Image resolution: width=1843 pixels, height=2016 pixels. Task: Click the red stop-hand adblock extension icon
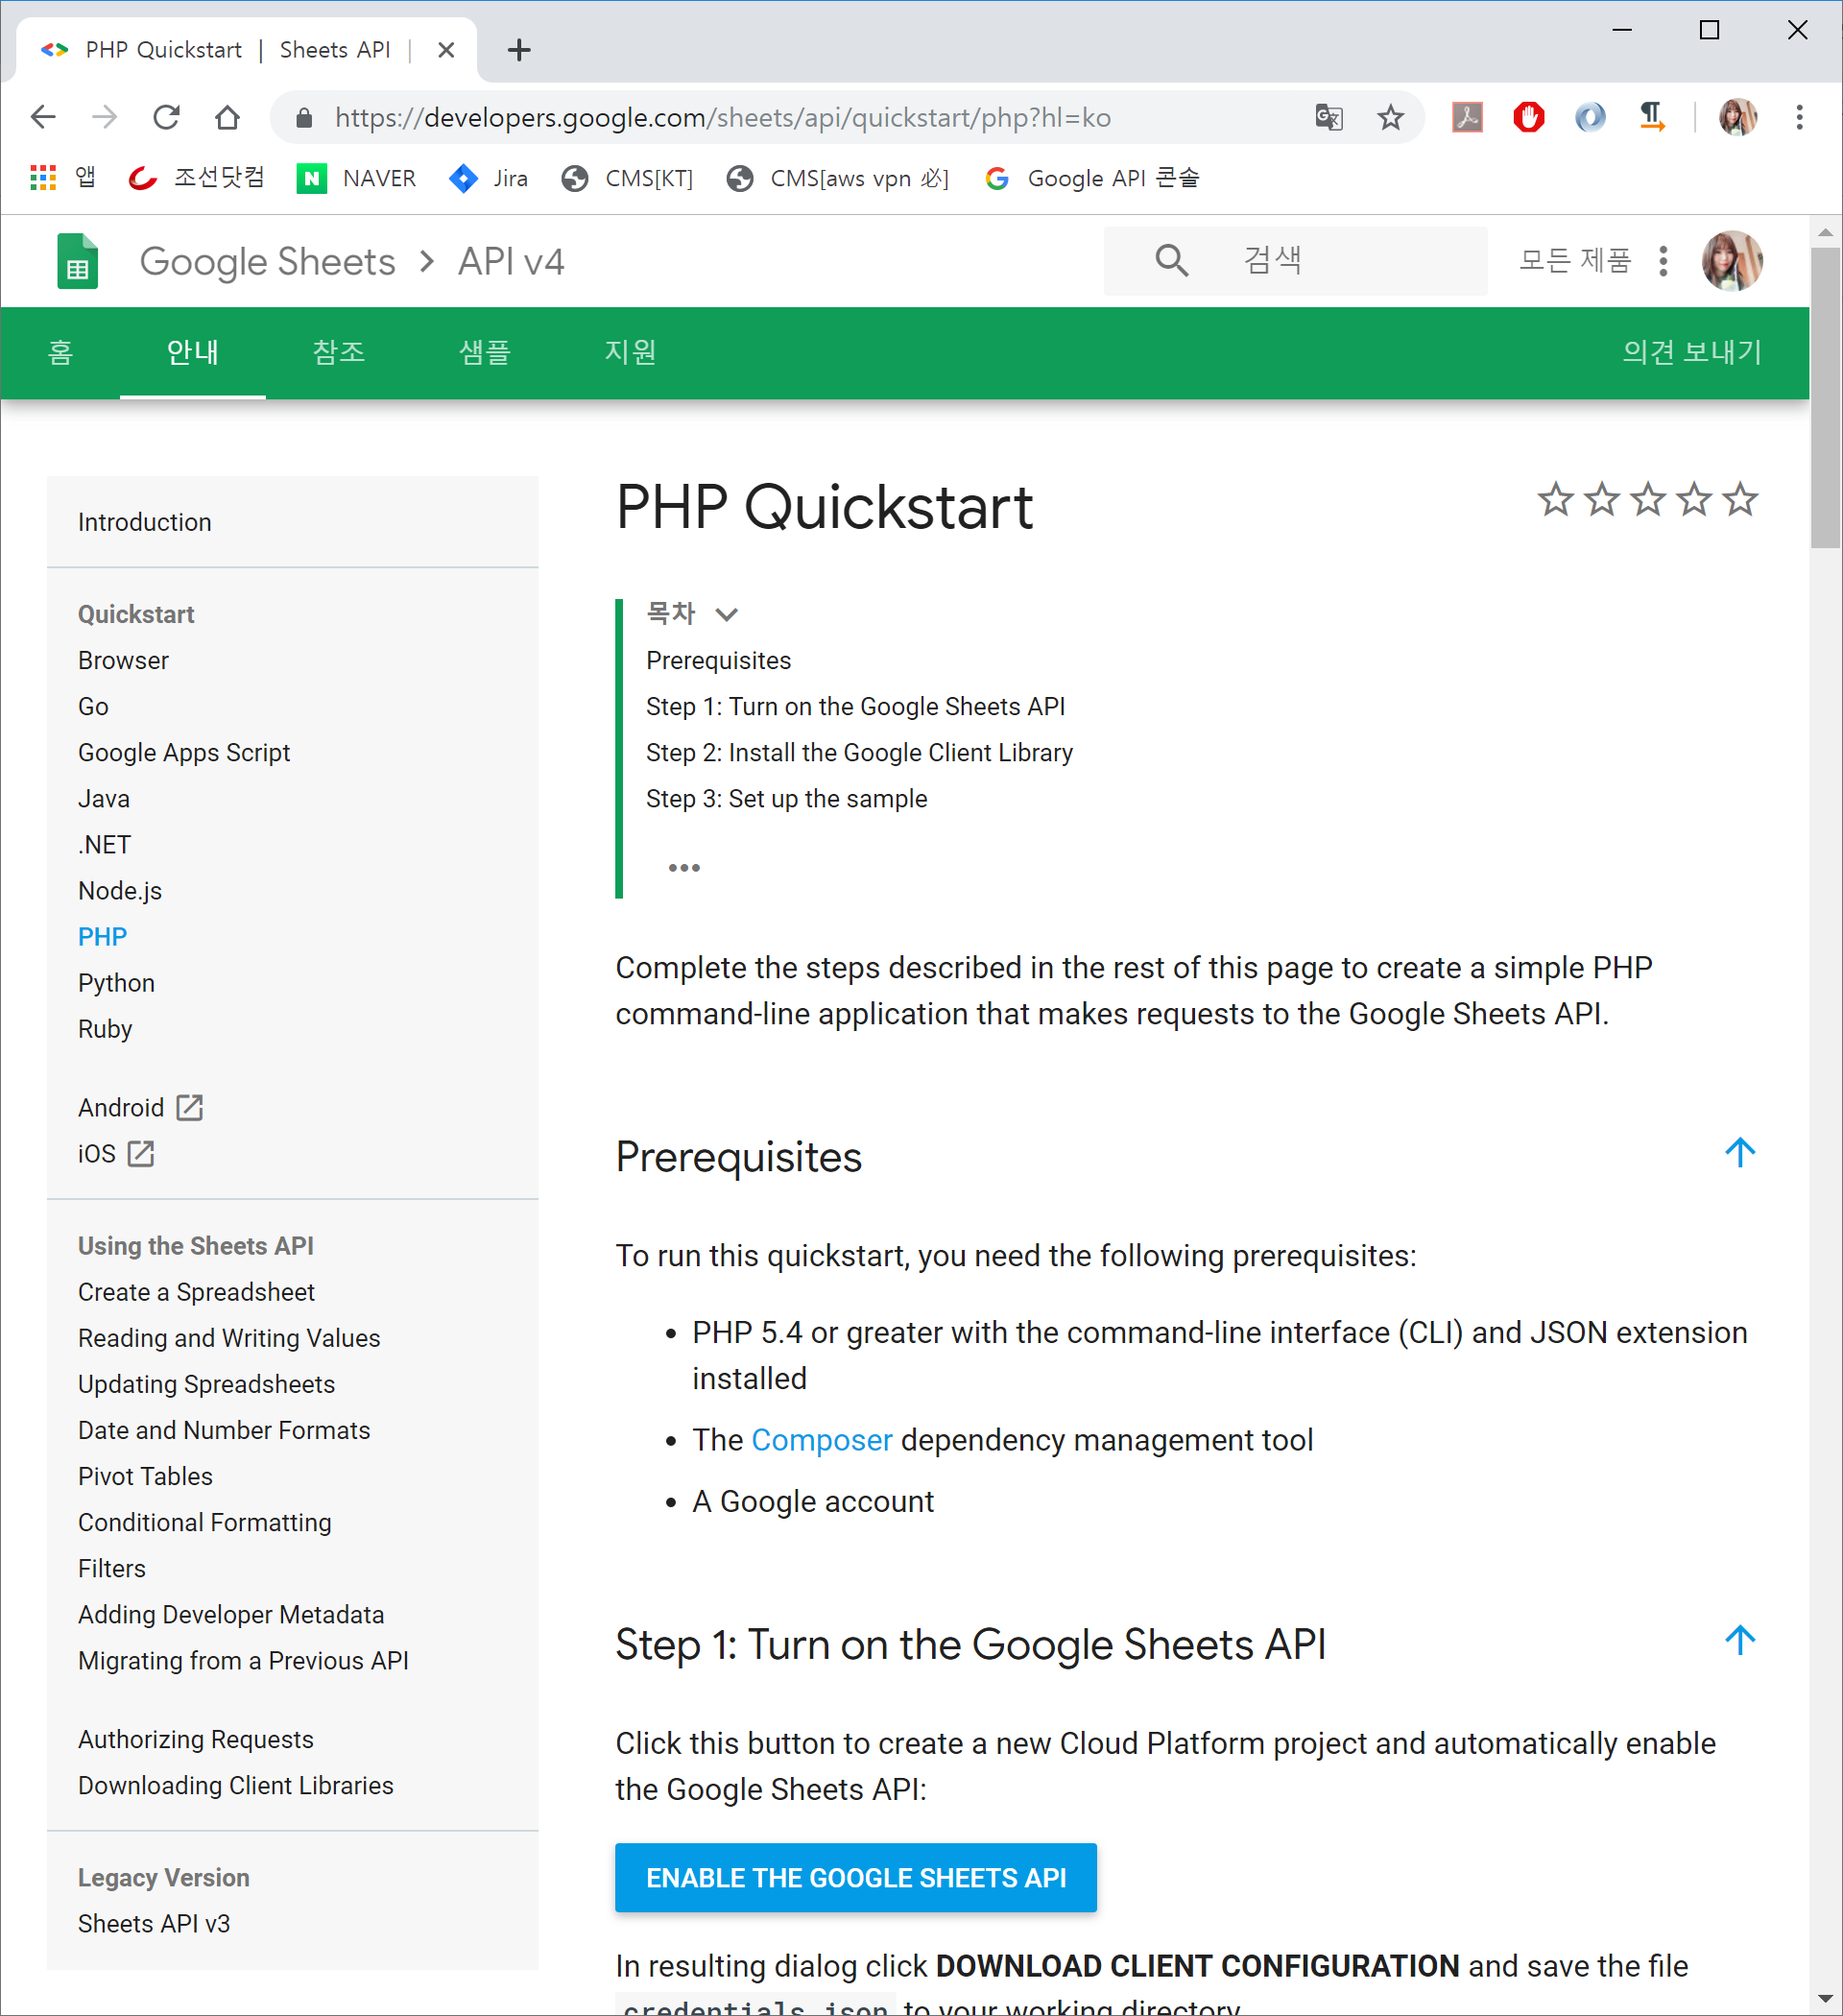pyautogui.click(x=1527, y=118)
